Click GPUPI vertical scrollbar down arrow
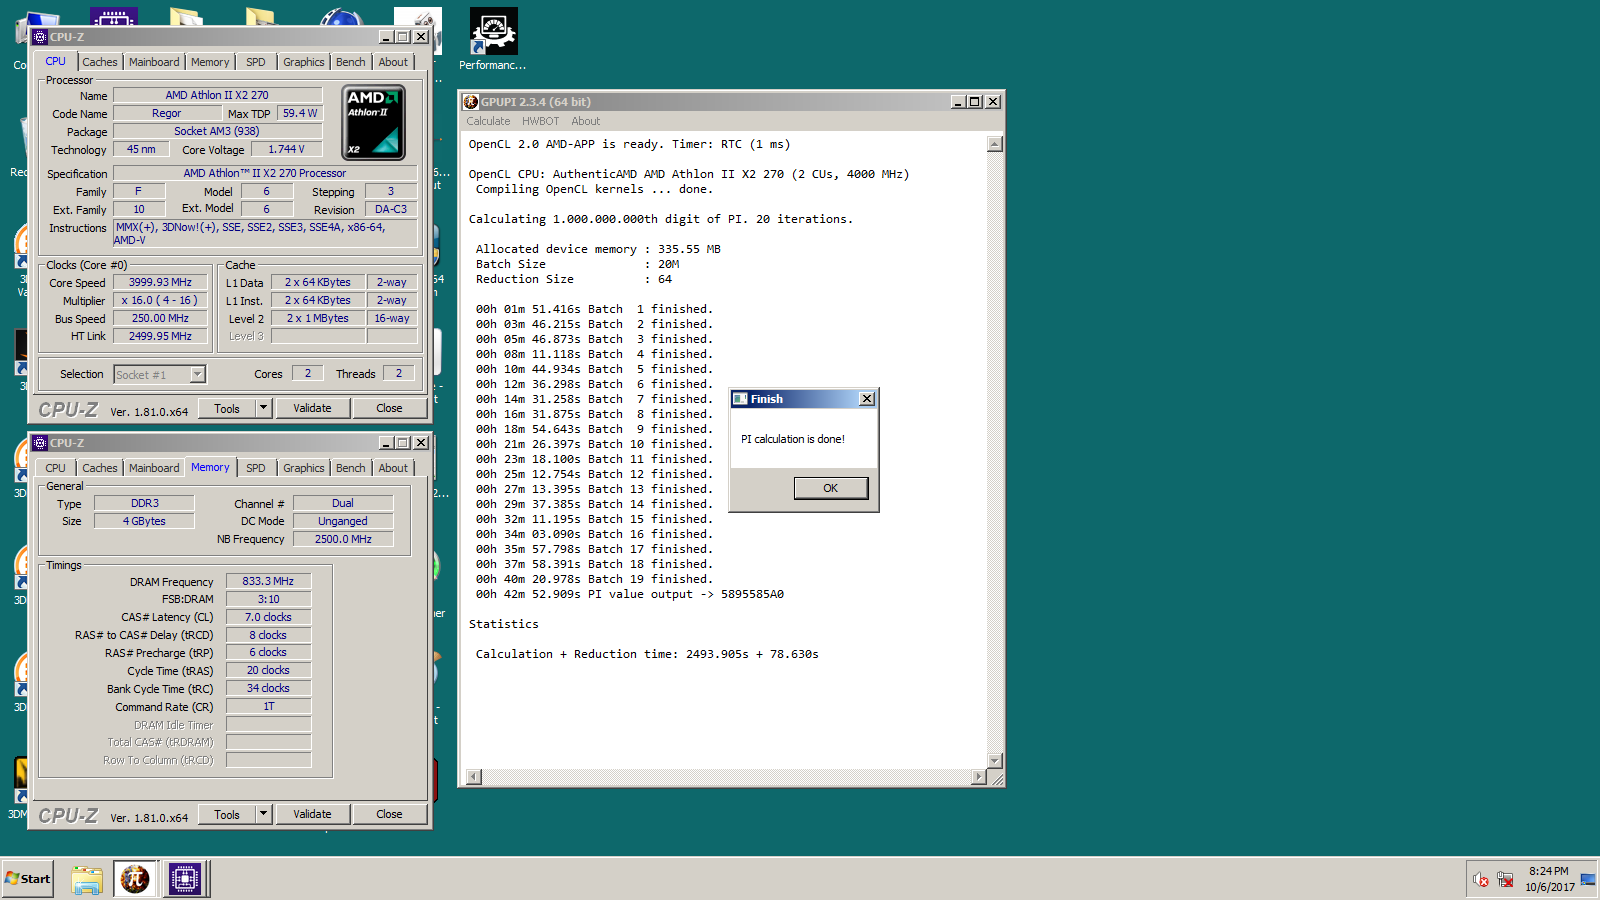Viewport: 1600px width, 900px height. click(995, 761)
